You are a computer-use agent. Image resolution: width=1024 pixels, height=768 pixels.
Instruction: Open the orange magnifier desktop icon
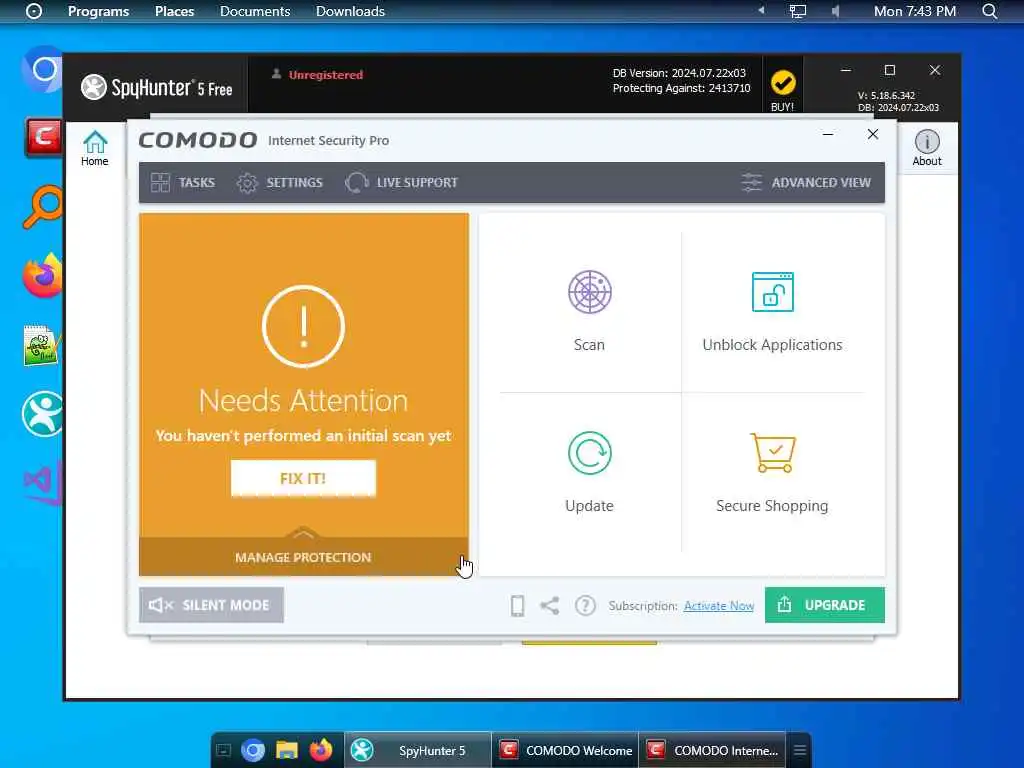[43, 206]
